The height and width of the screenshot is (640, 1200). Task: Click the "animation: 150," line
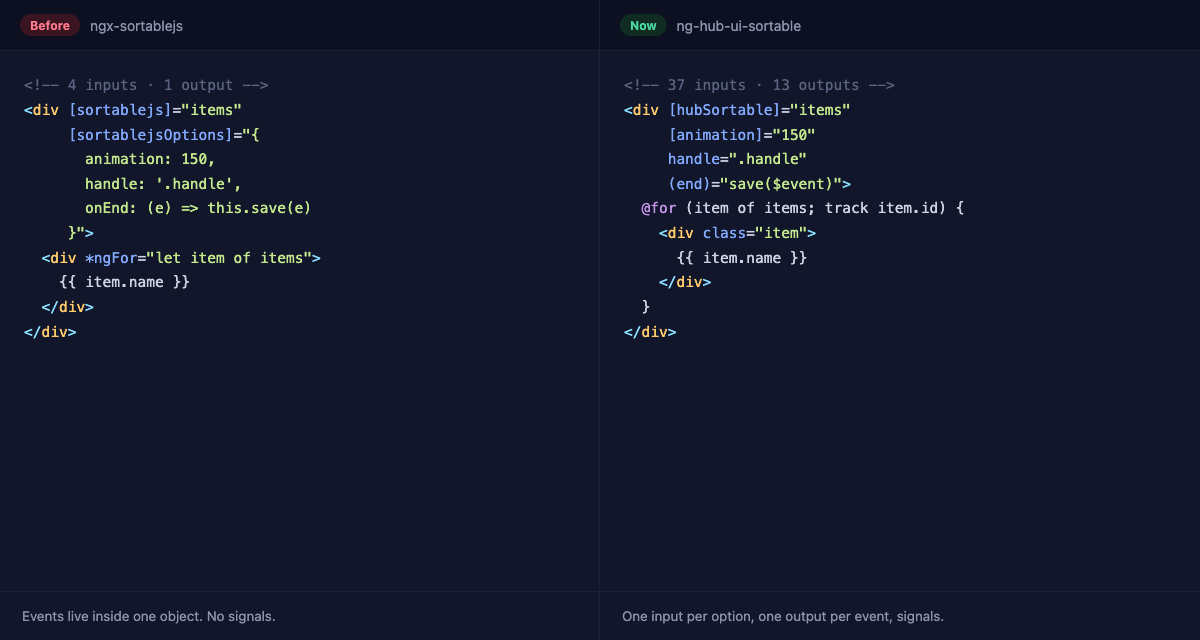(x=150, y=159)
